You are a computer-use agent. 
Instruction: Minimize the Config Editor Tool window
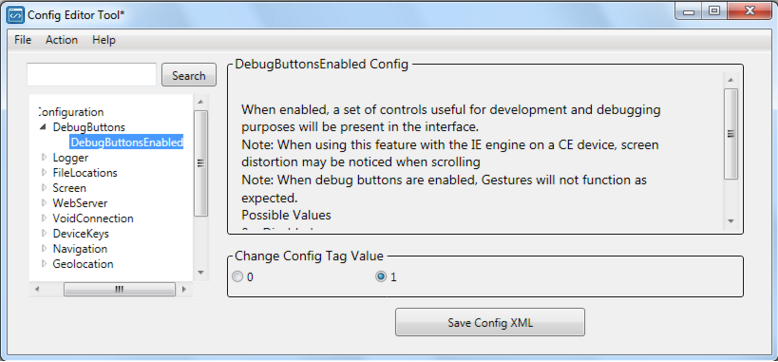(688, 11)
